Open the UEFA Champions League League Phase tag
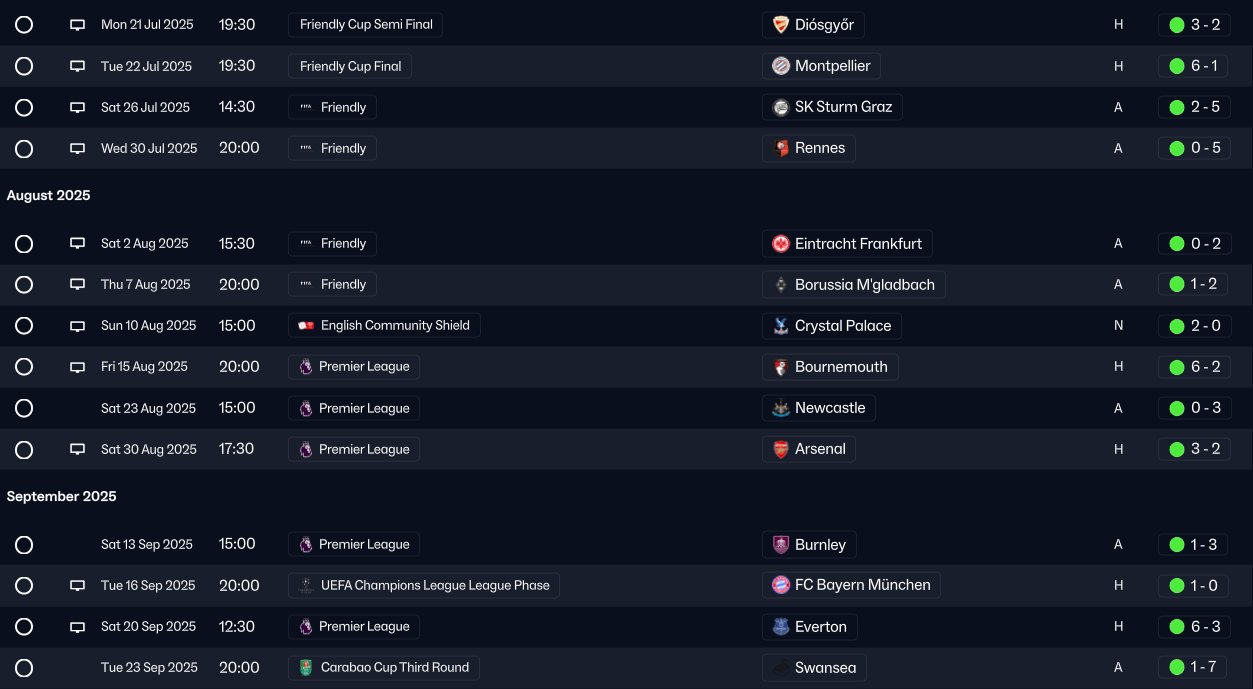Image resolution: width=1253 pixels, height=689 pixels. [424, 585]
